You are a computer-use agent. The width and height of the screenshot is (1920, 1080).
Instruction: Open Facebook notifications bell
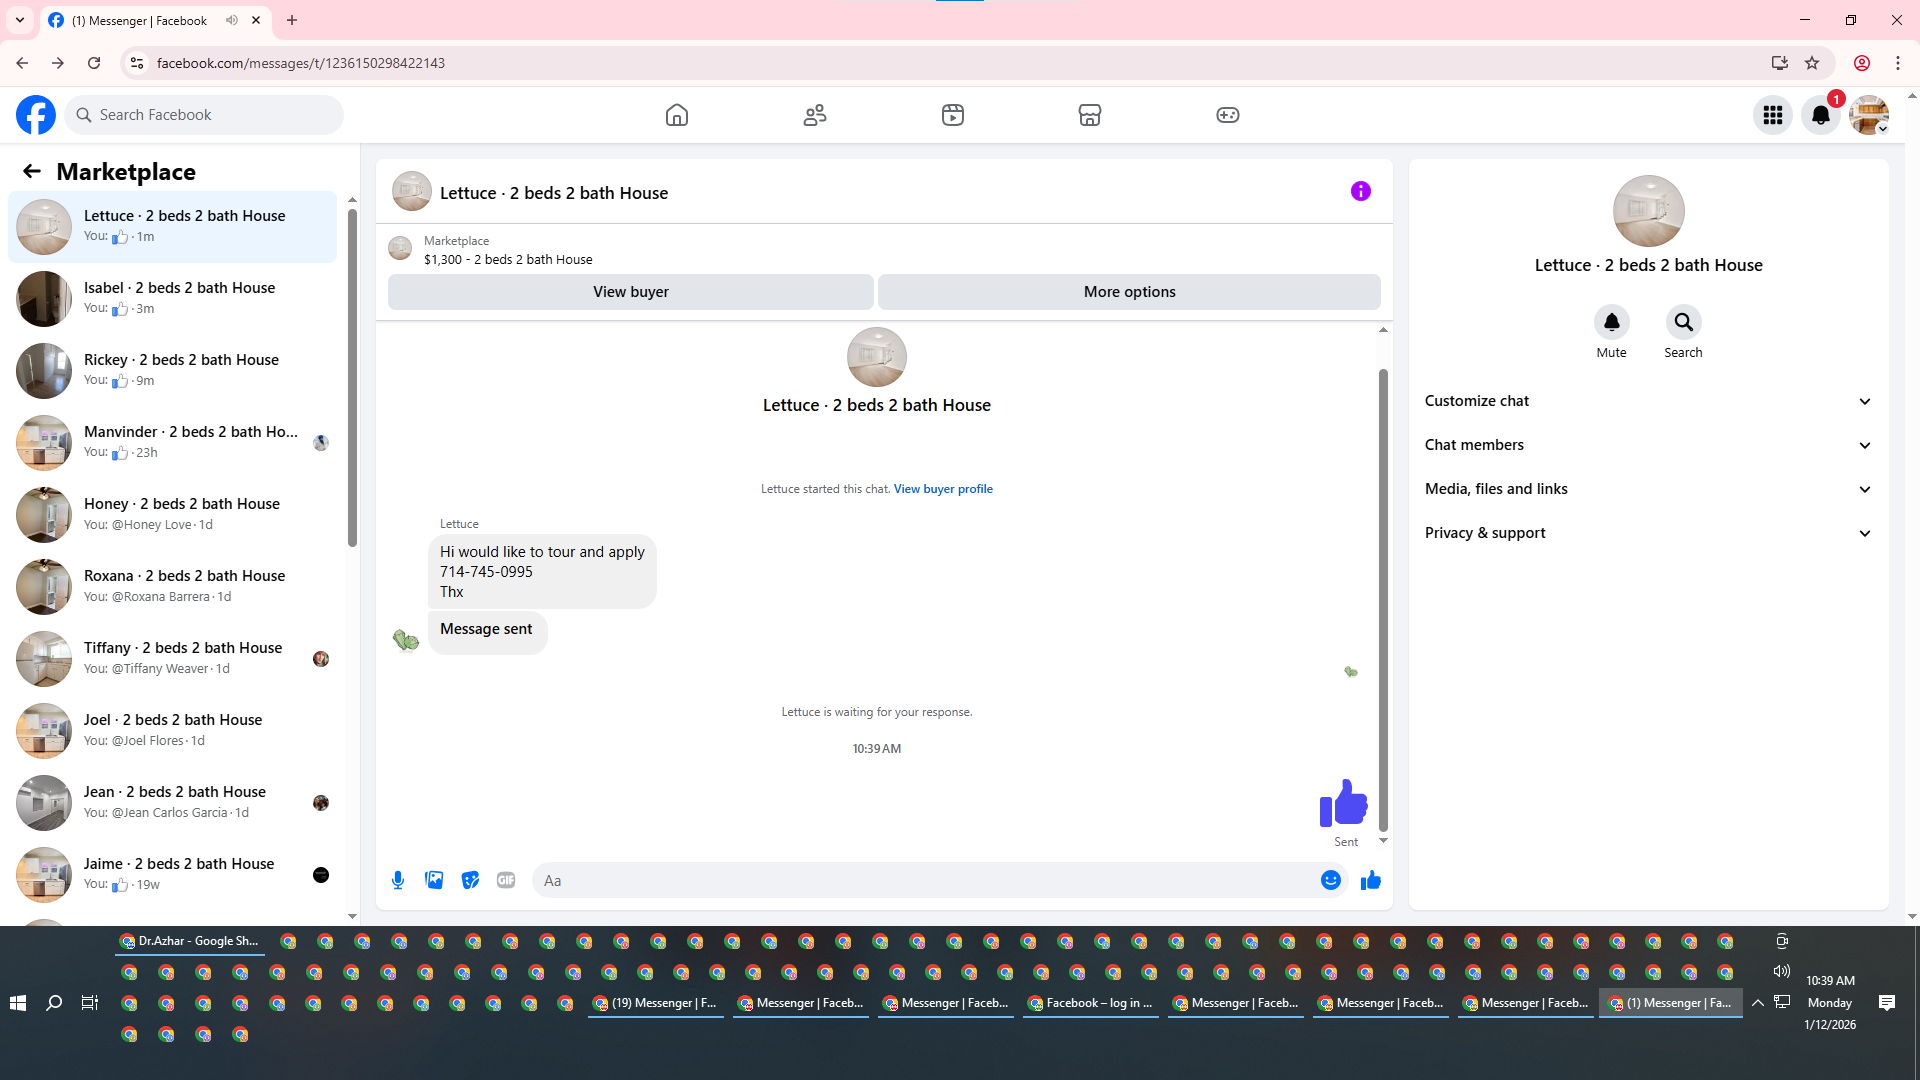(x=1821, y=115)
